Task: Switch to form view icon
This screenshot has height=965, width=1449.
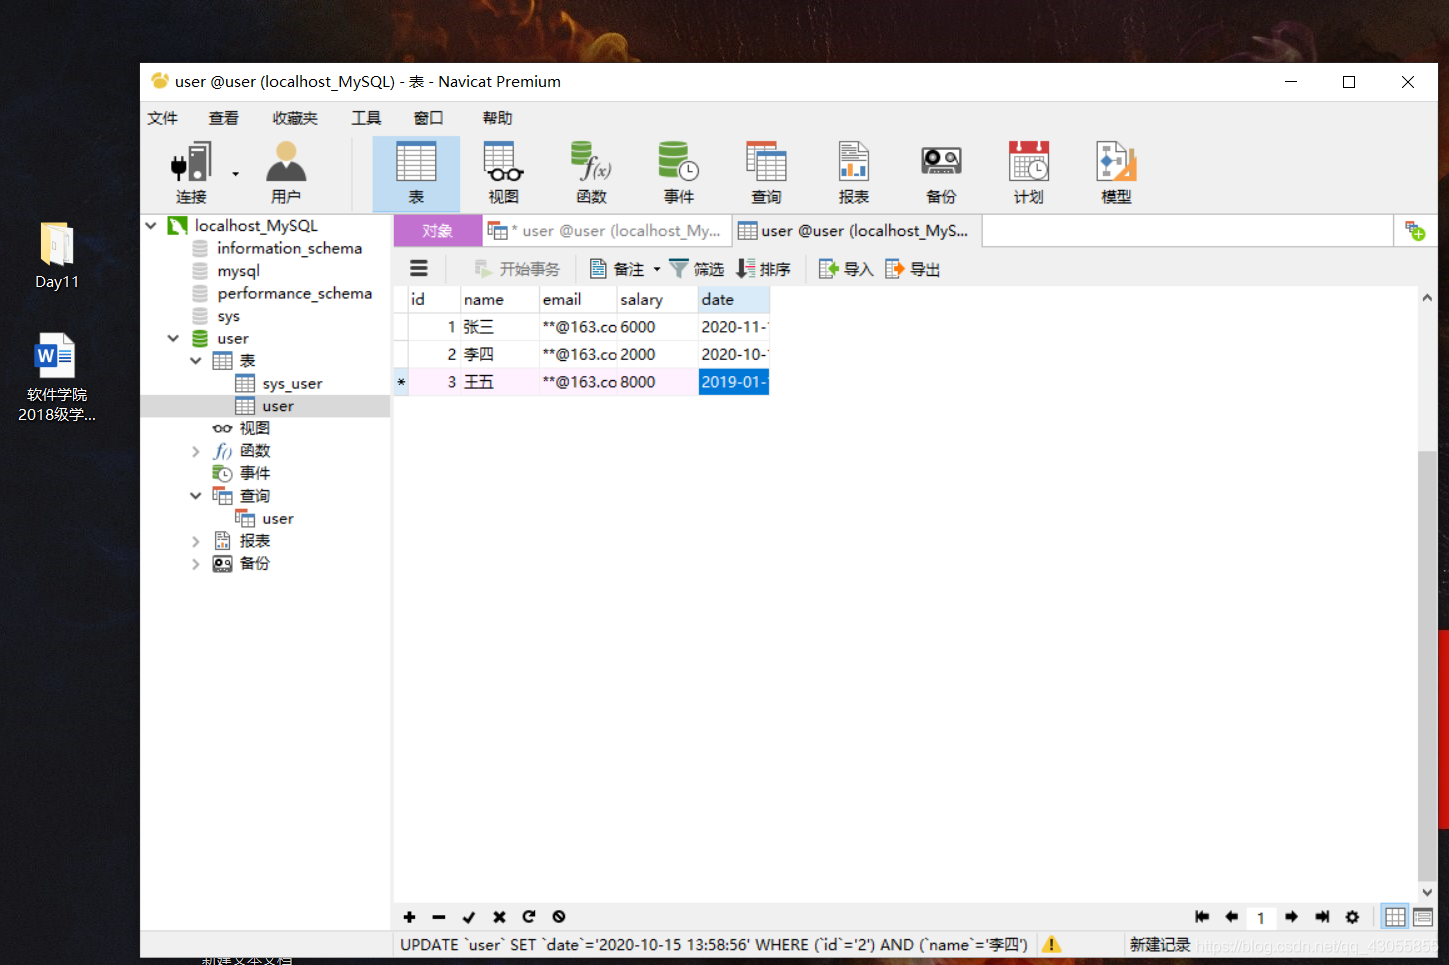Action: coord(1423,917)
